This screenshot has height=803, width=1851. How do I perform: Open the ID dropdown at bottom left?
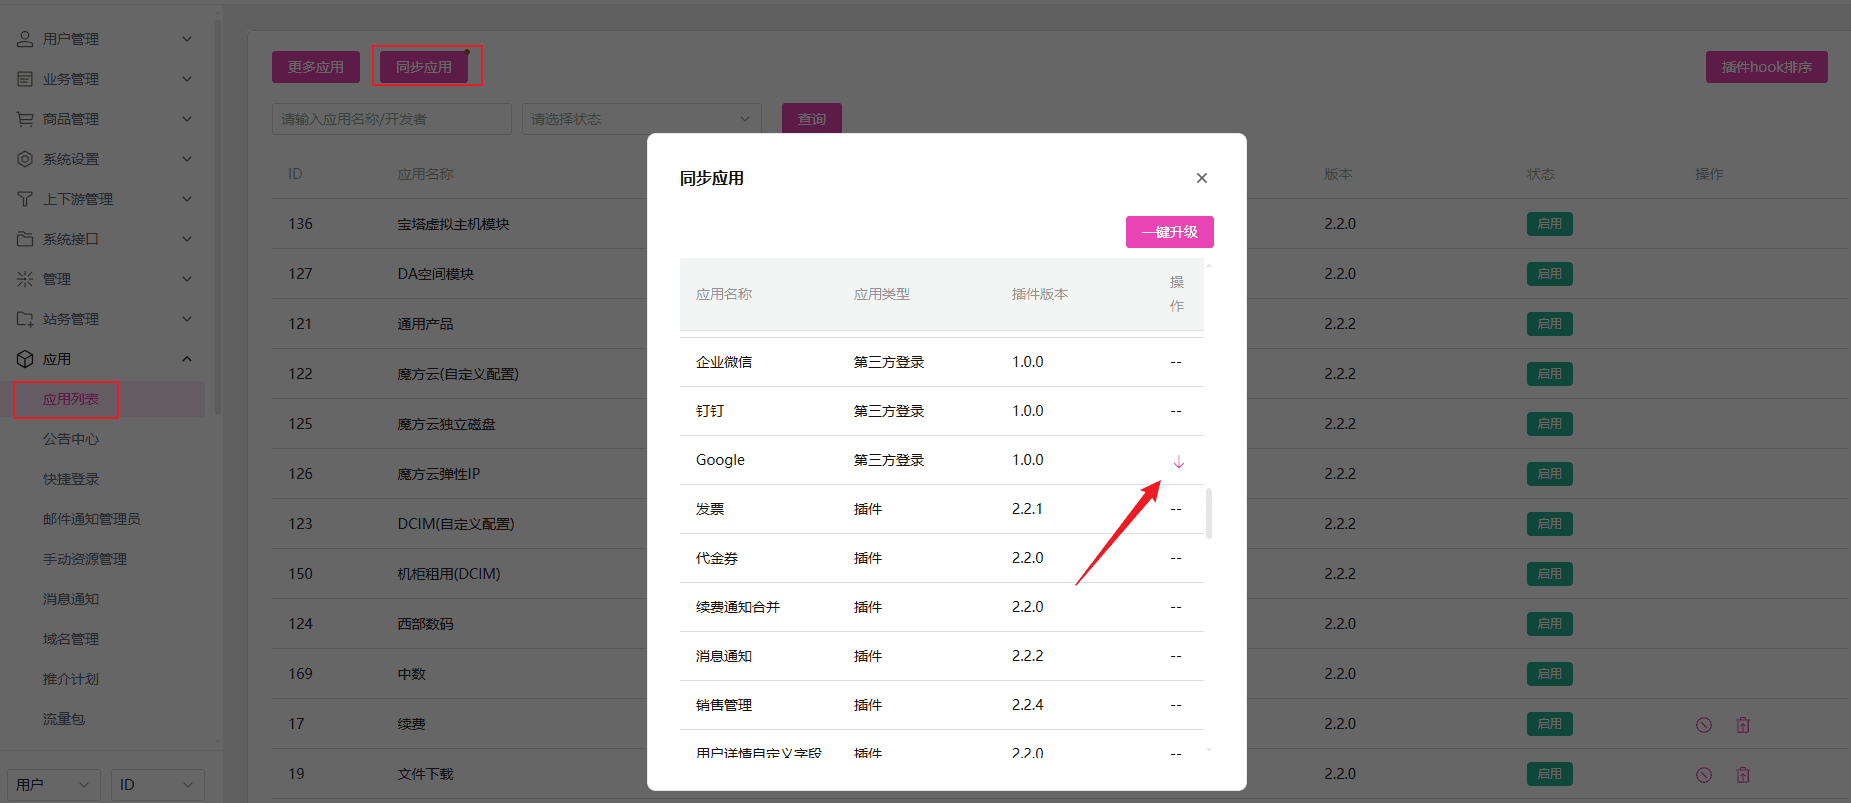pos(157,785)
